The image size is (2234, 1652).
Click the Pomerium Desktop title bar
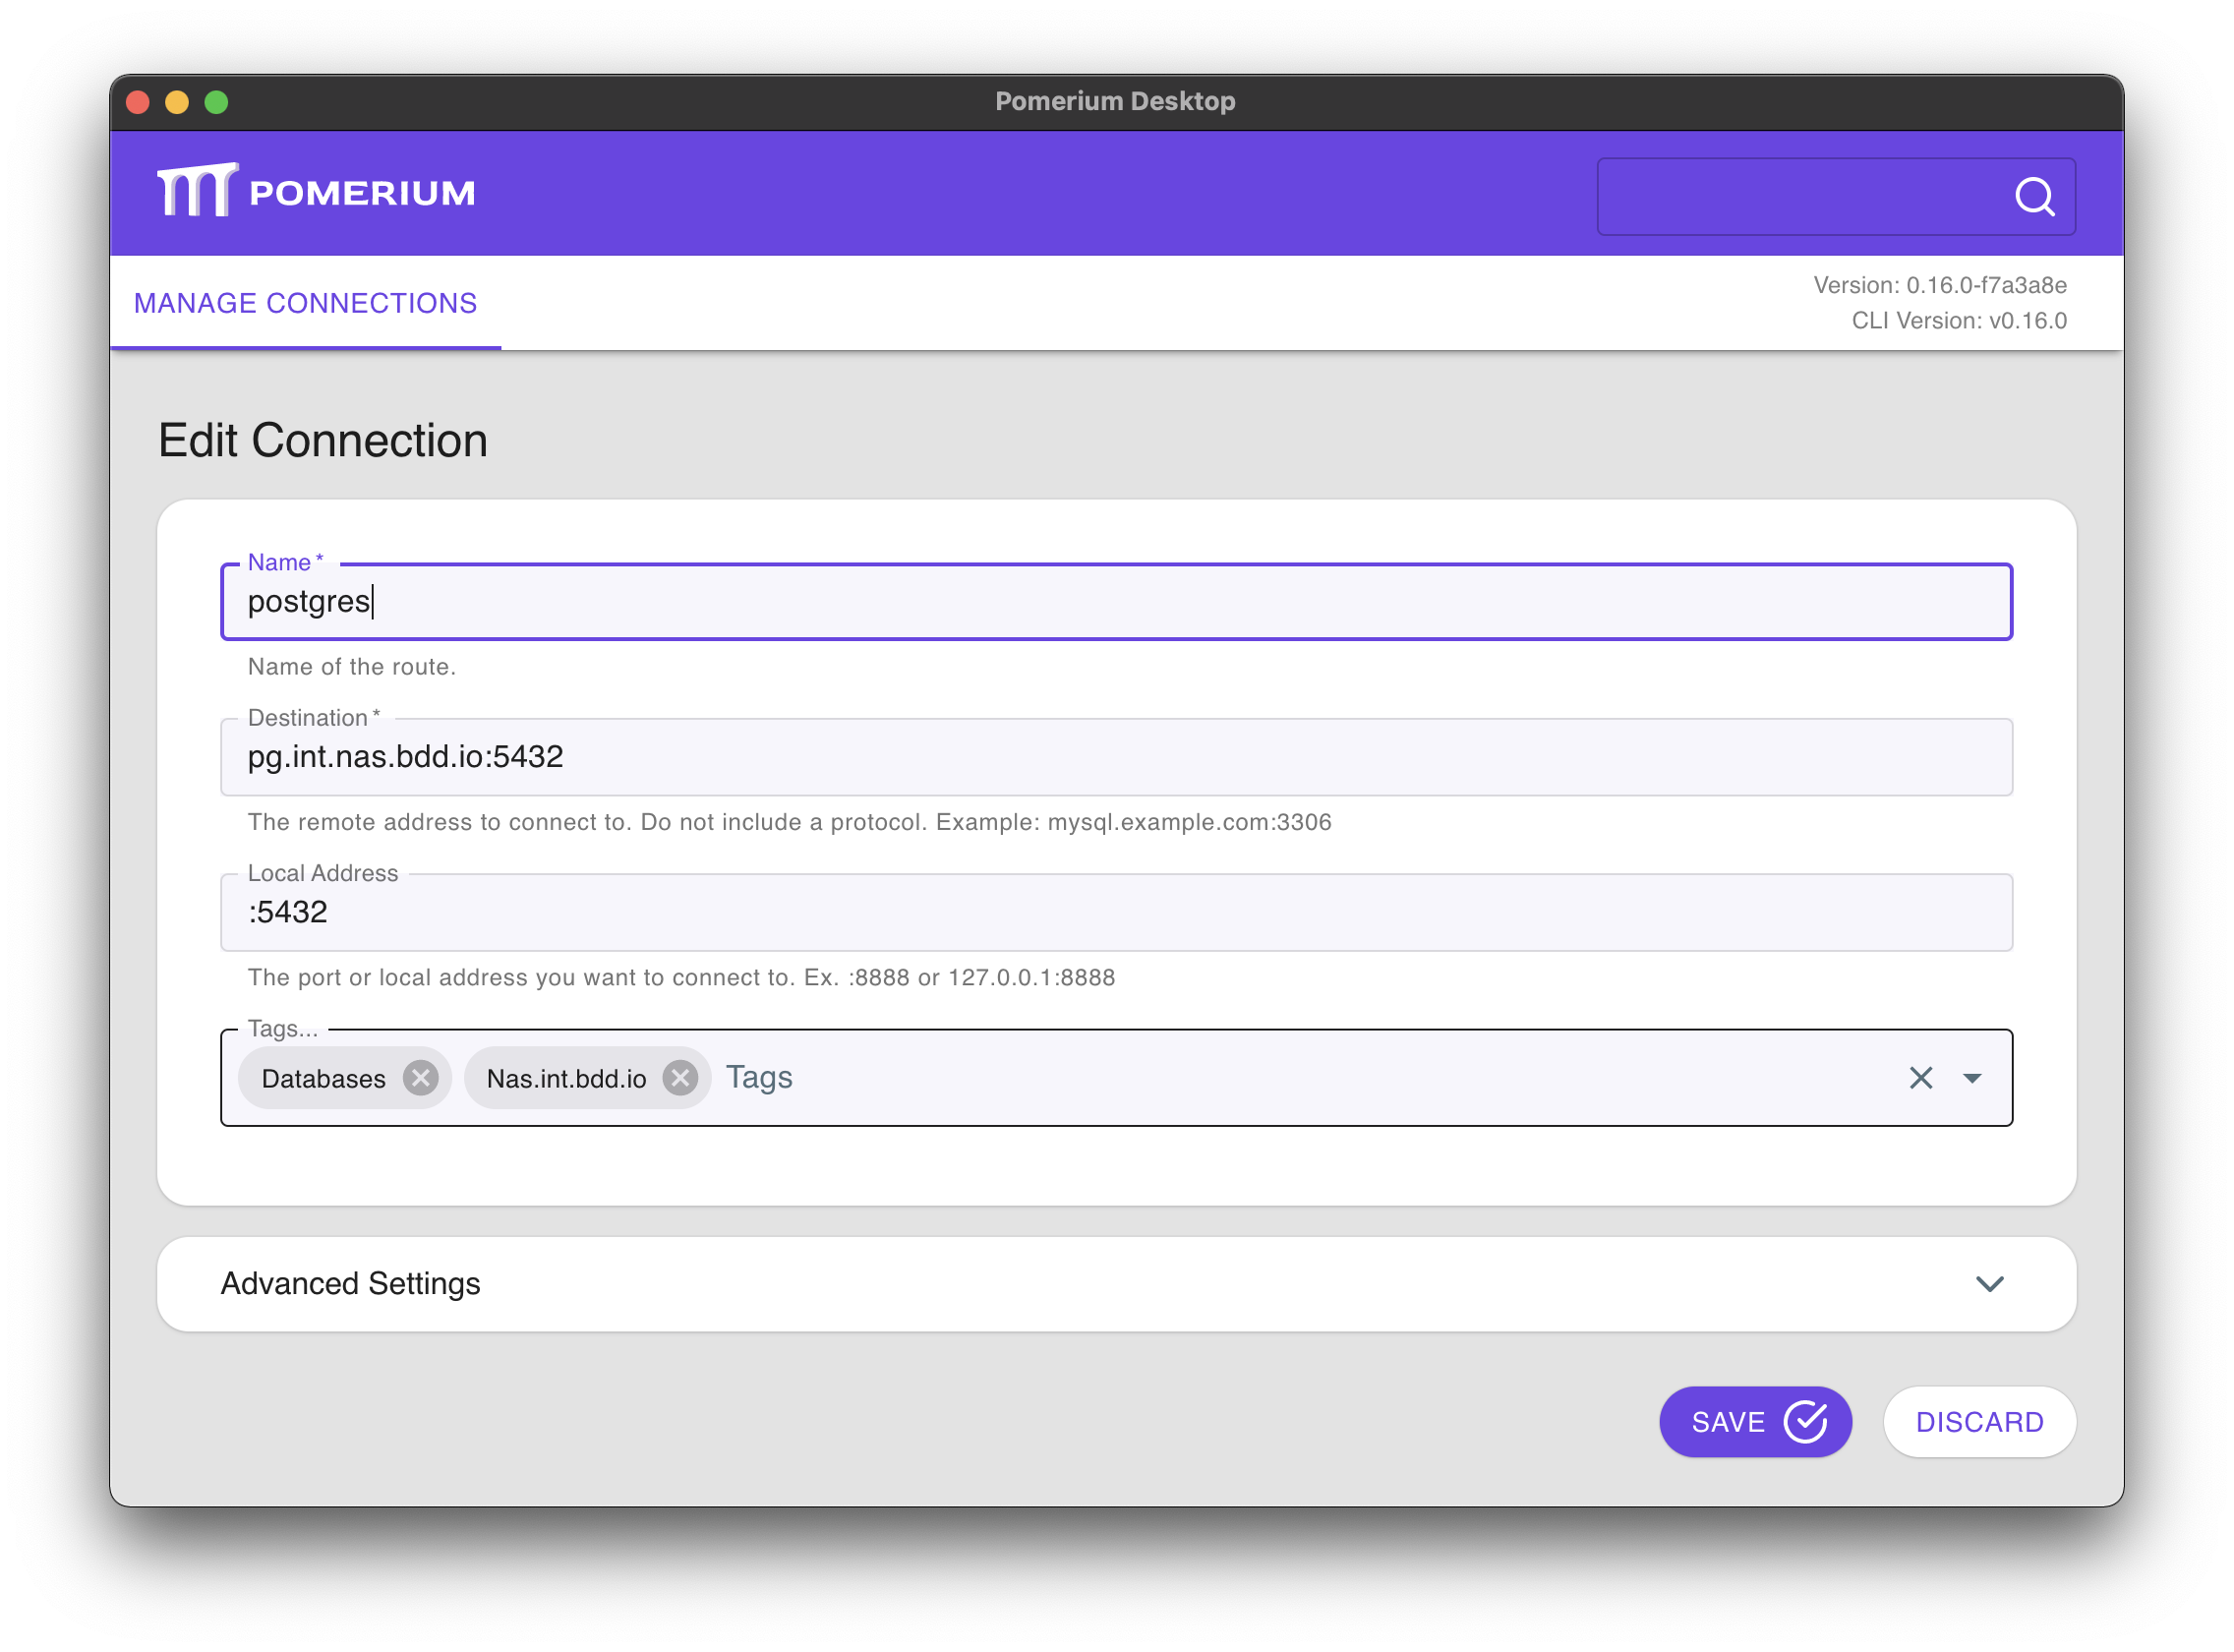click(x=1114, y=100)
